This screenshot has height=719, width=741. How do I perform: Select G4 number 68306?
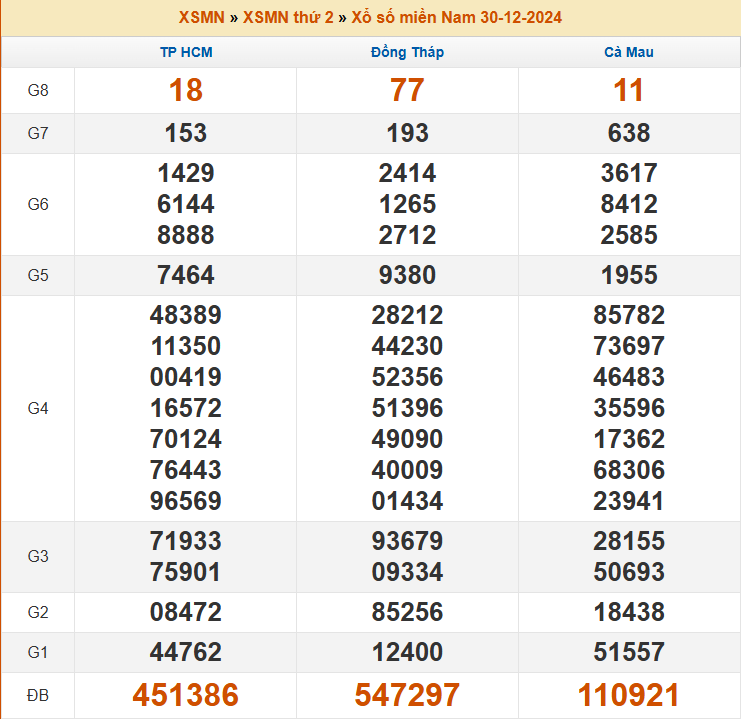tap(629, 470)
